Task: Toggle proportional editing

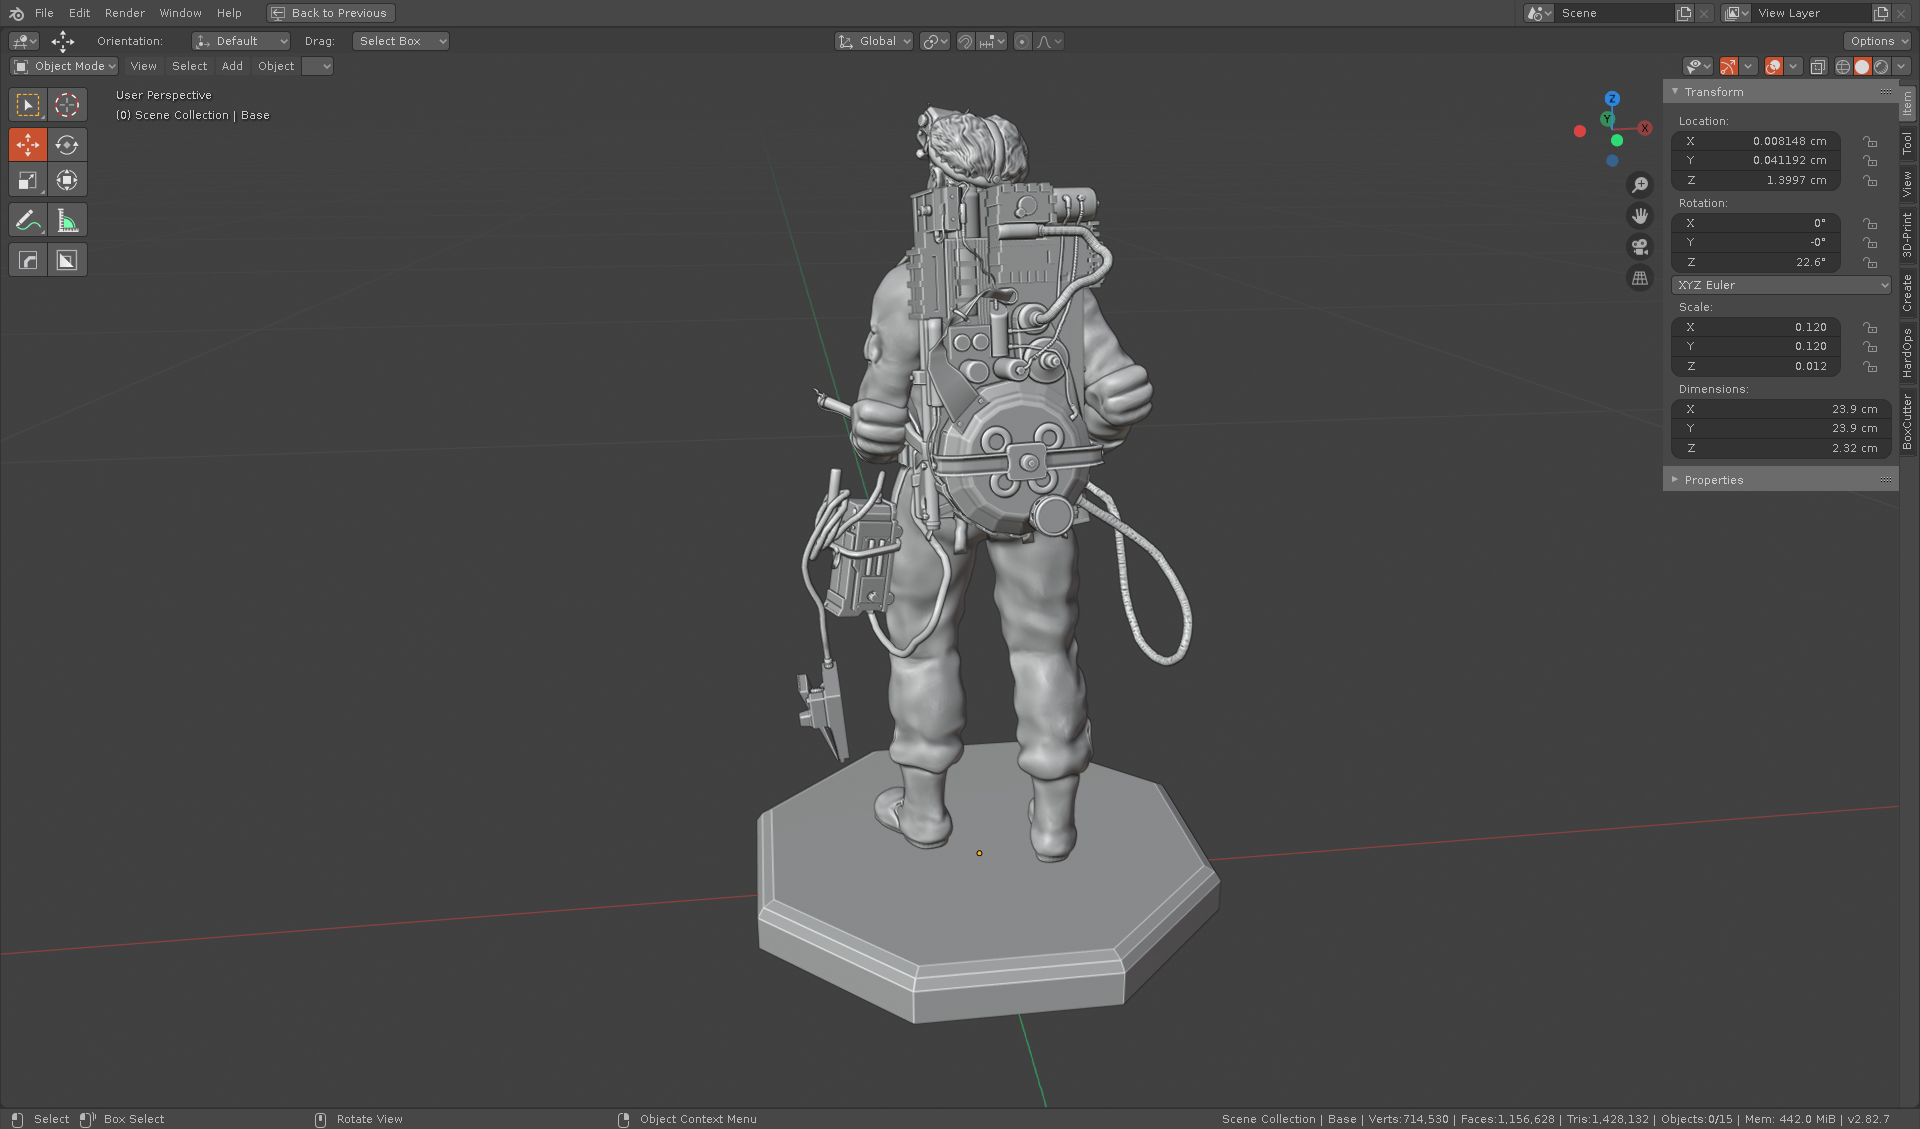Action: pyautogui.click(x=1022, y=41)
